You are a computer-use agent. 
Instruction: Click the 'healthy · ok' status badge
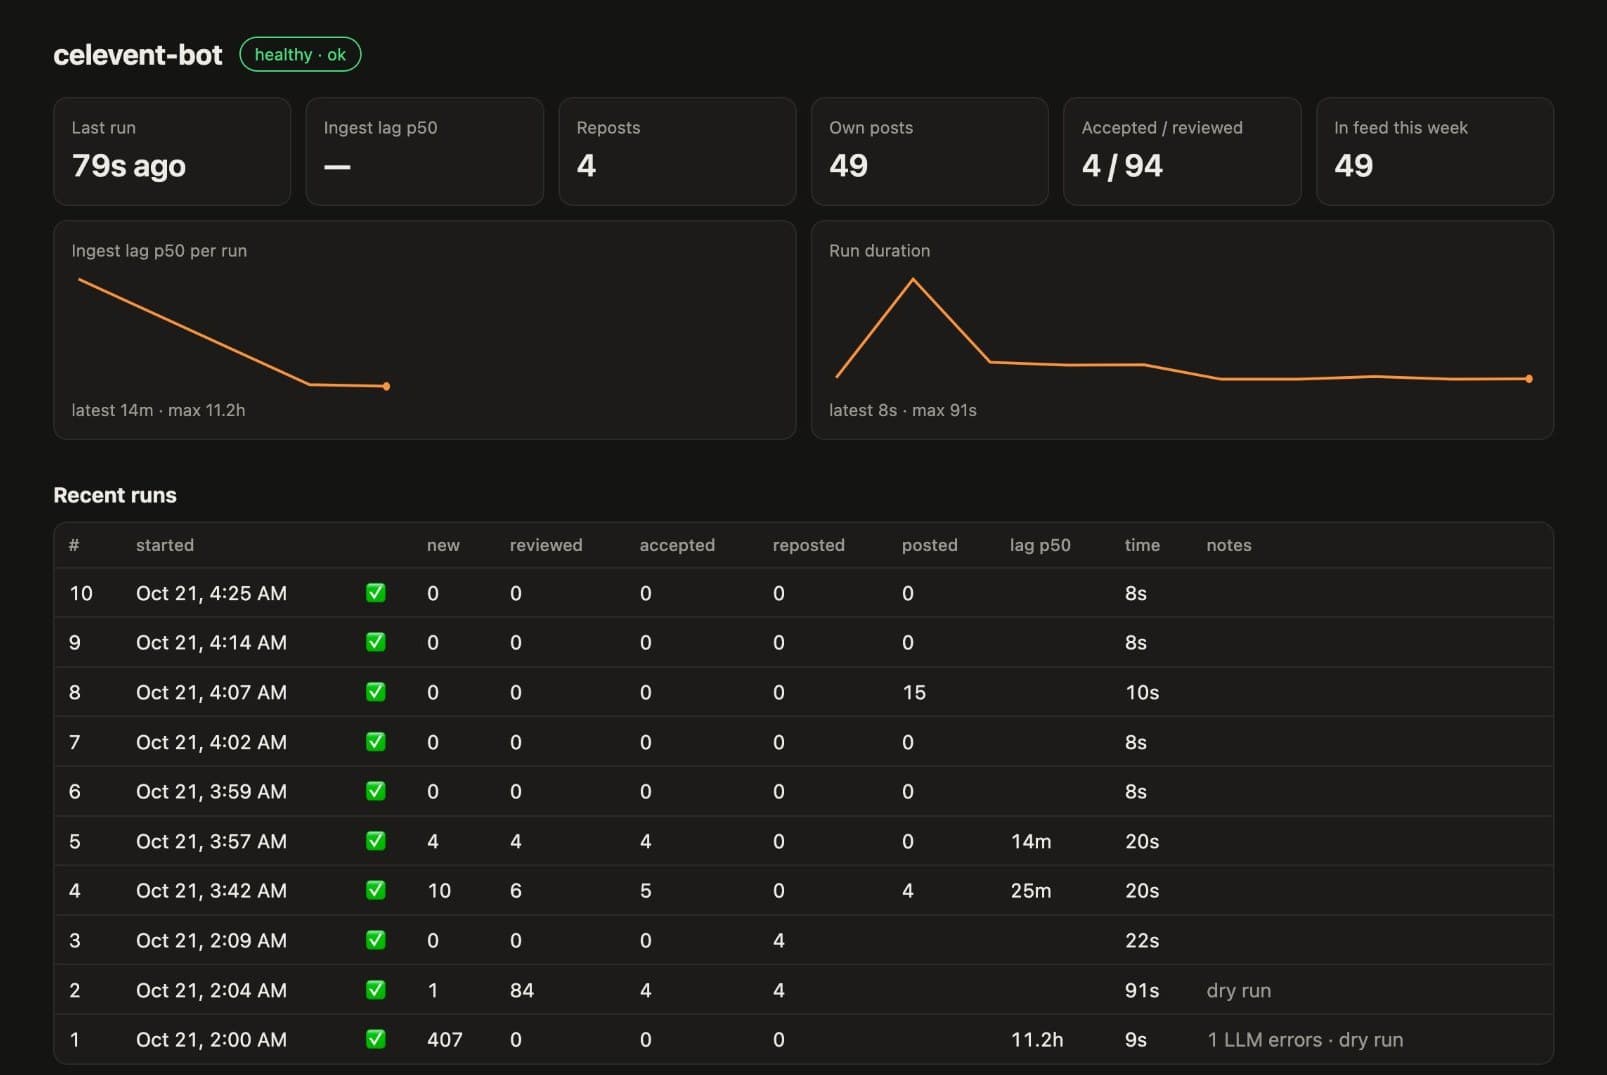pyautogui.click(x=300, y=55)
